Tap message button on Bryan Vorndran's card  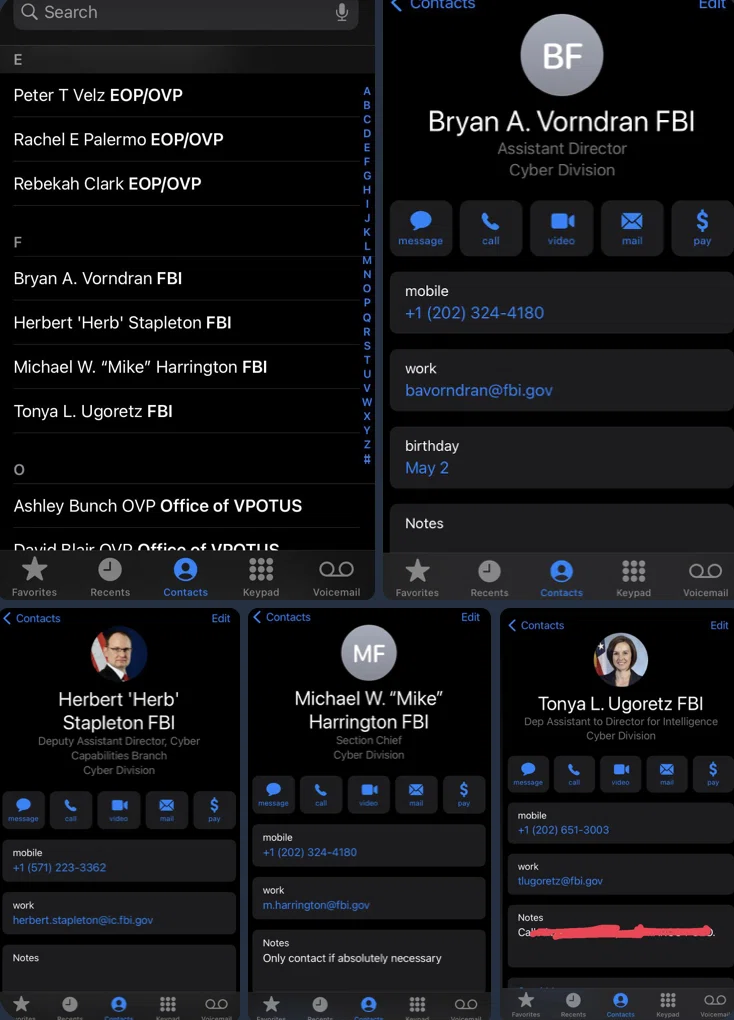click(x=420, y=228)
